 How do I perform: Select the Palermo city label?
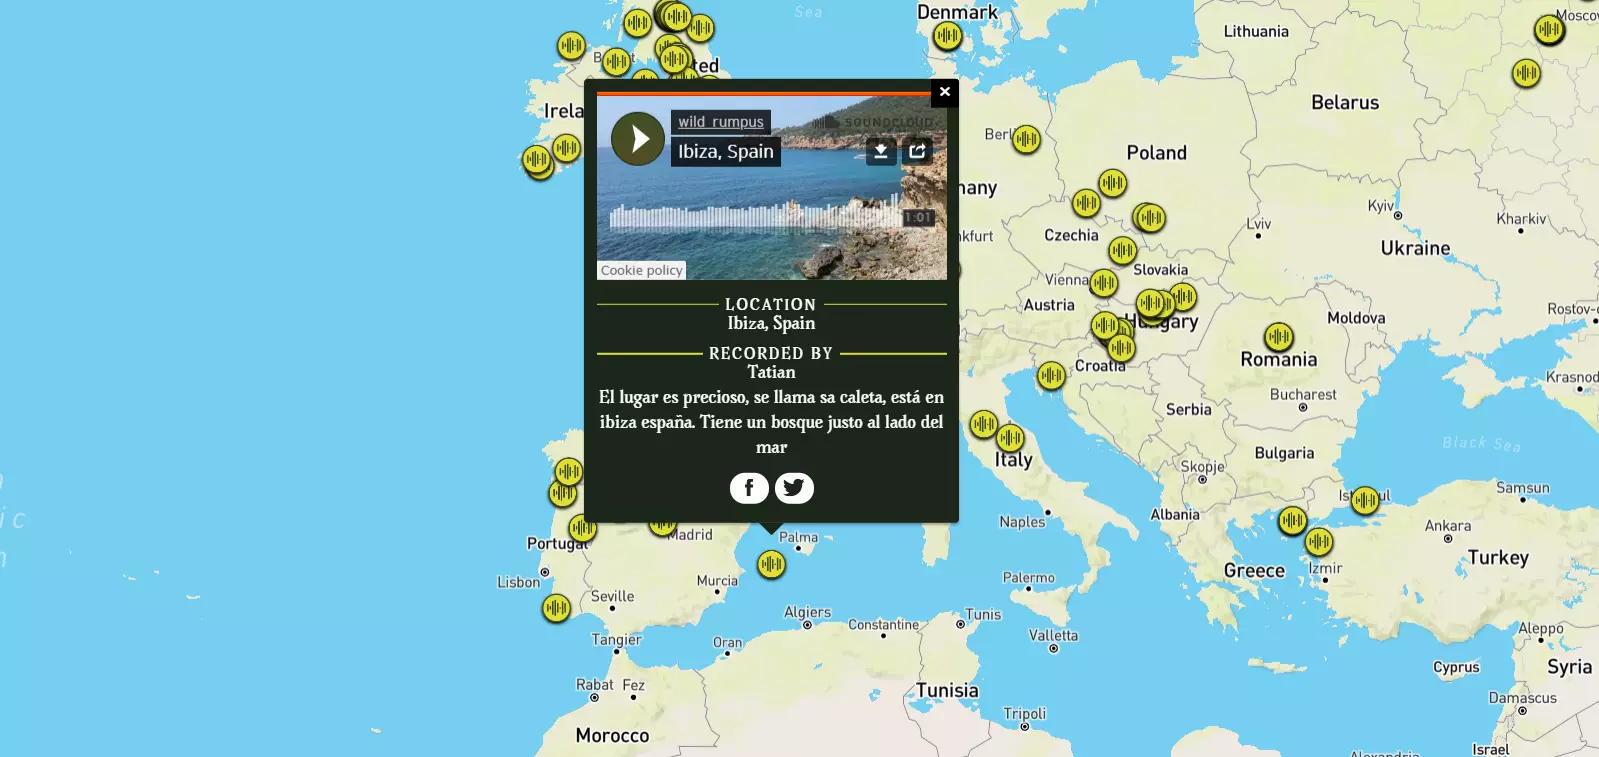(1029, 578)
